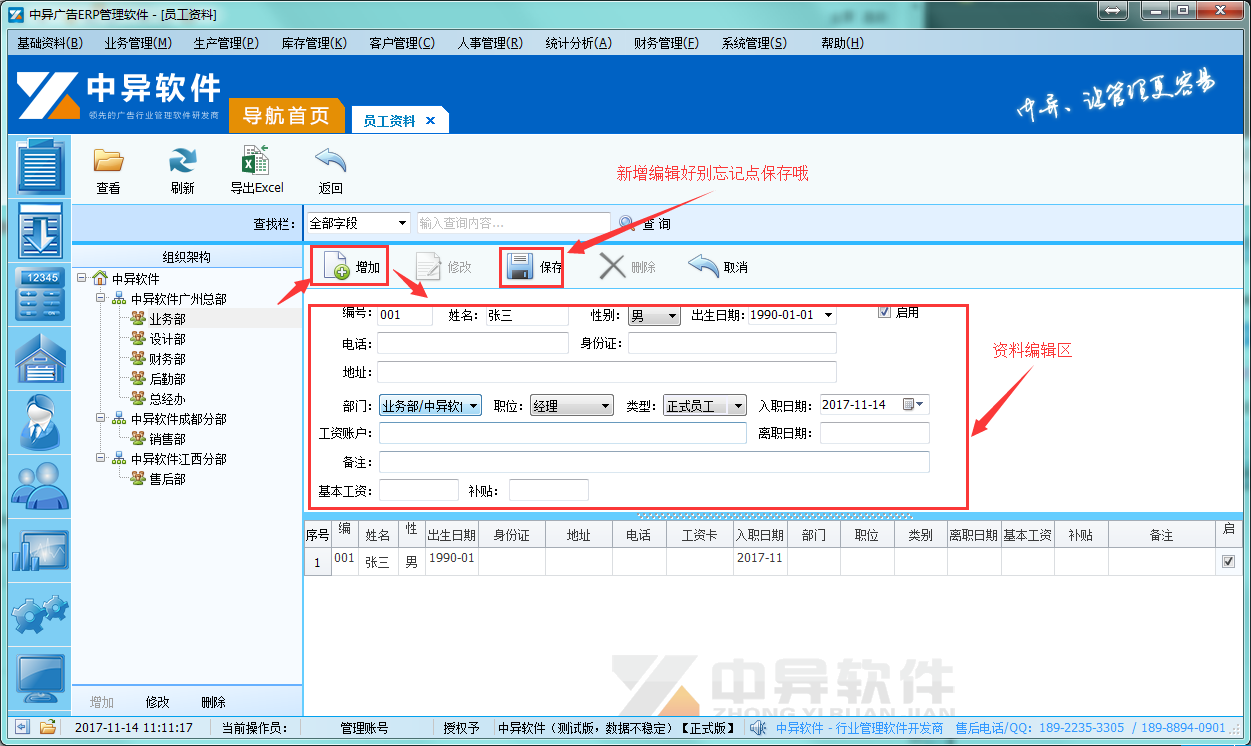Select 财务部 in the organization tree
The height and width of the screenshot is (746, 1251).
(x=167, y=359)
